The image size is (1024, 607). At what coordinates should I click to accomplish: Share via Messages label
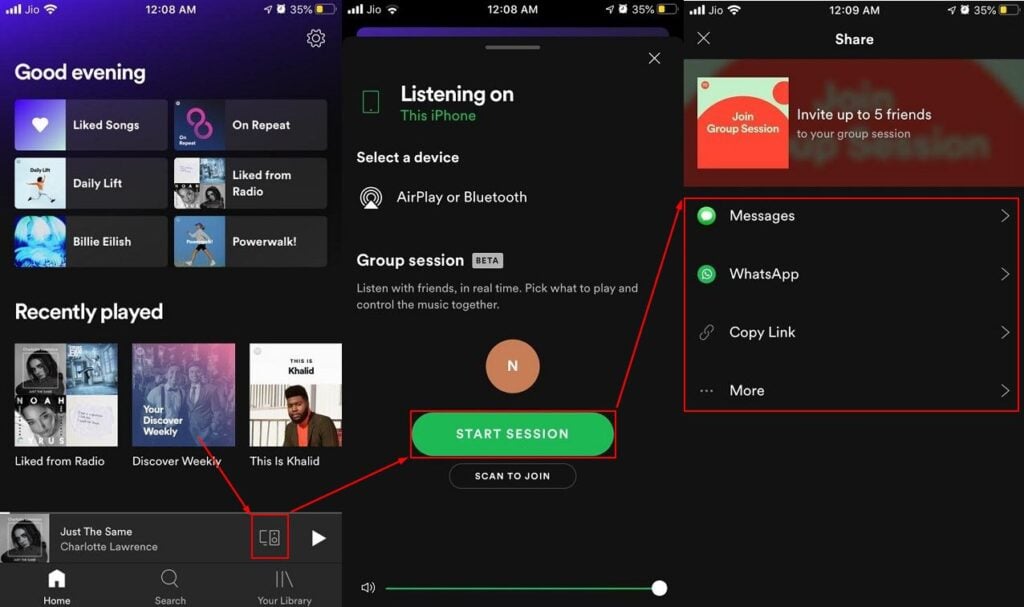pos(762,216)
